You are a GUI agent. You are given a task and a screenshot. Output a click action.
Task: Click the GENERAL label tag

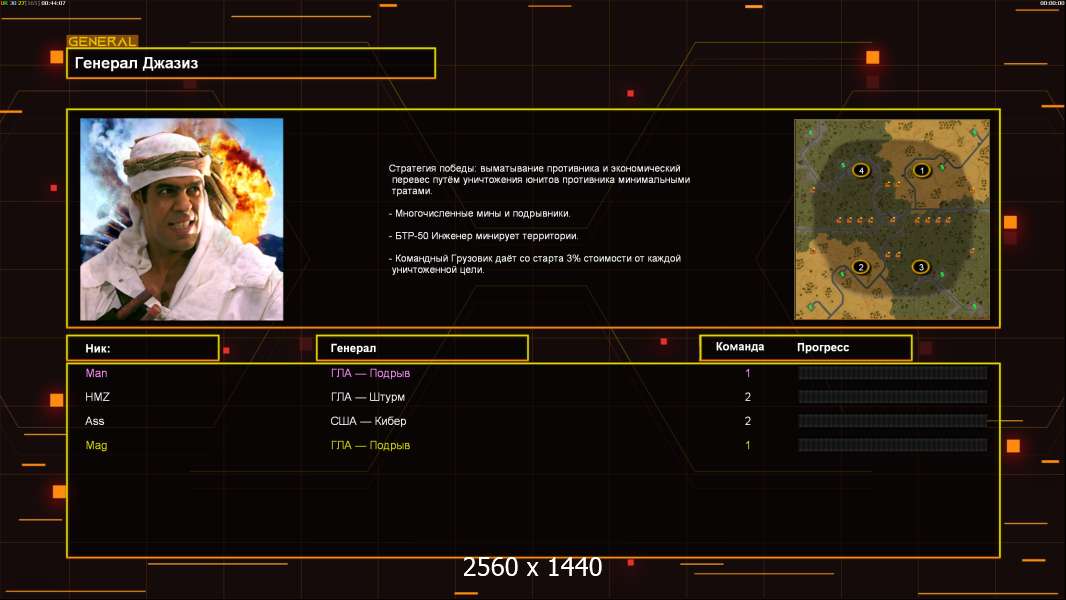[102, 41]
